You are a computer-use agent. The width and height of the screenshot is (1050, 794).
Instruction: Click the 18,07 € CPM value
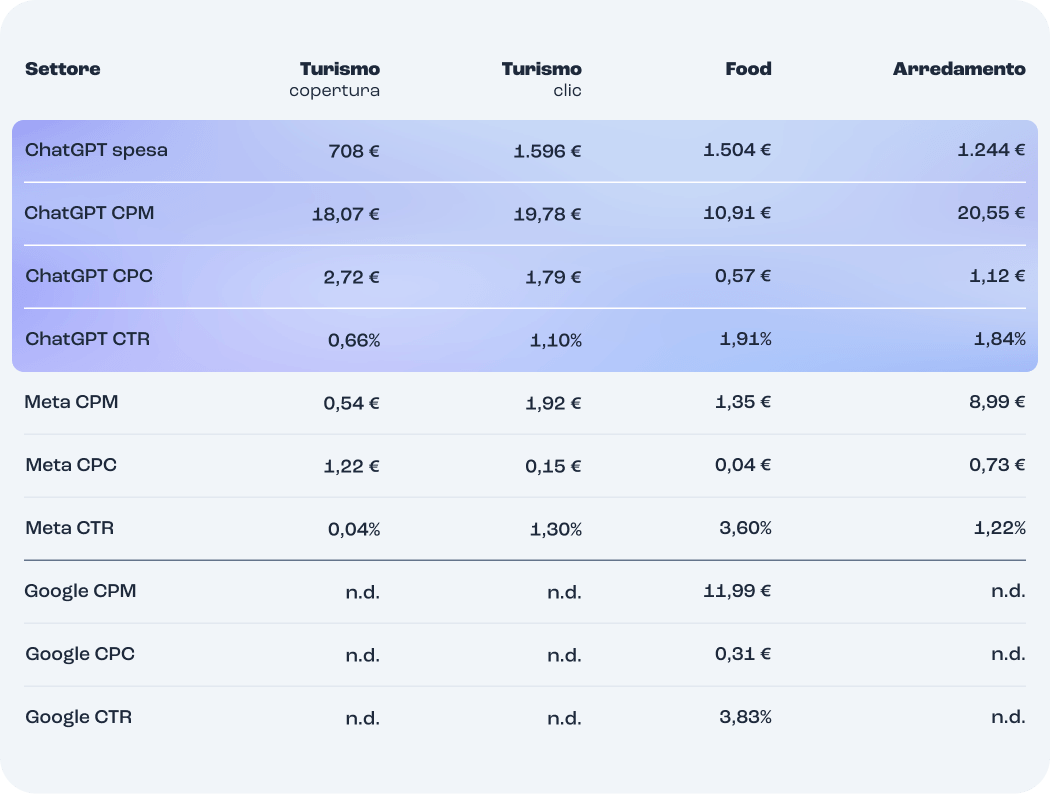click(x=346, y=214)
